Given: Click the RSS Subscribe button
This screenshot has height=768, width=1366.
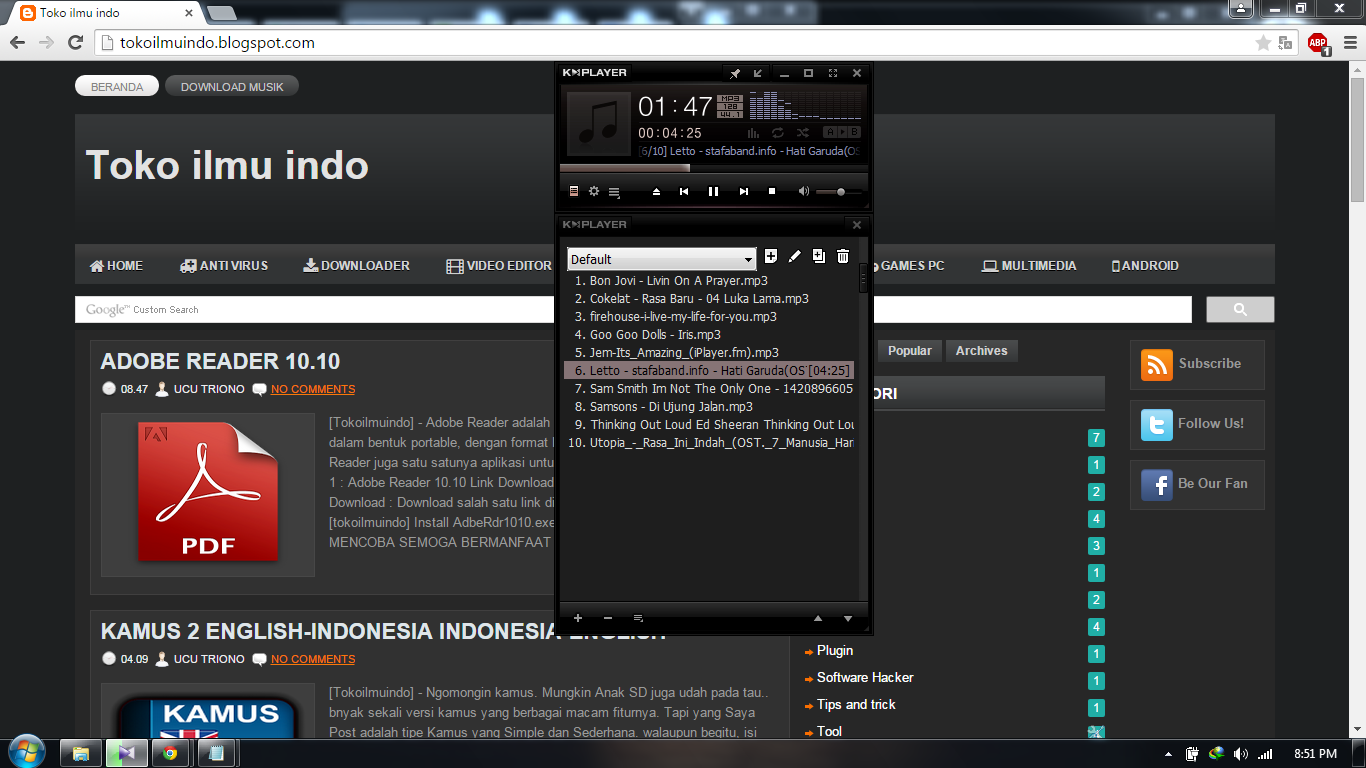Looking at the screenshot, I should [x=1197, y=365].
